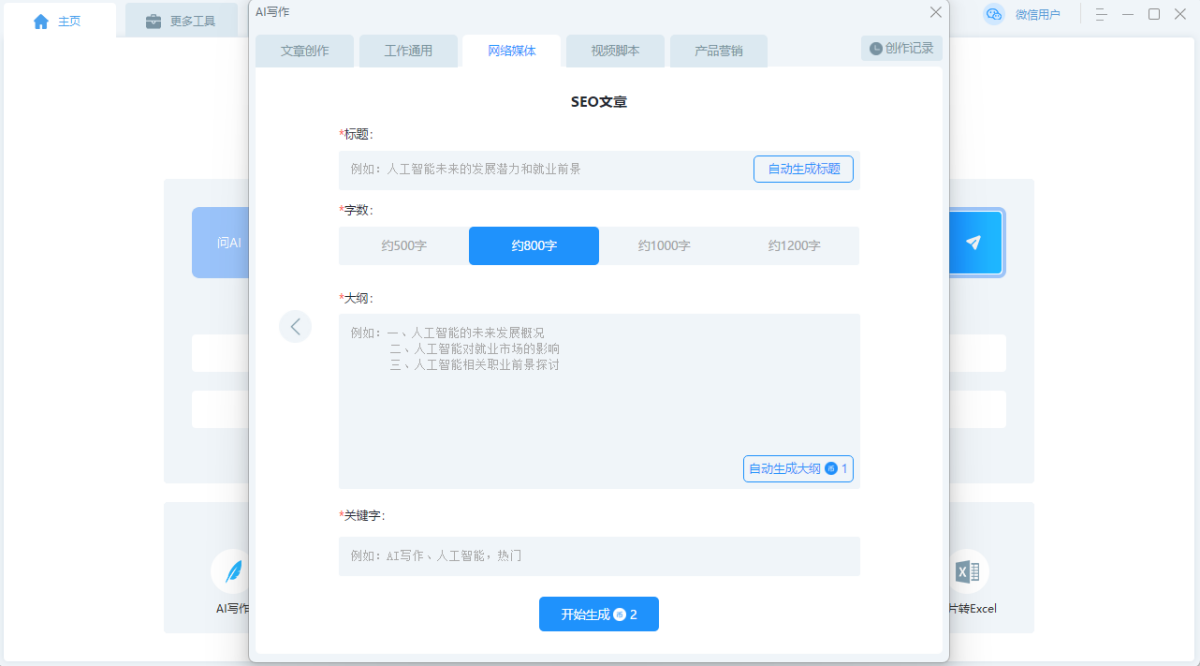This screenshot has height=666, width=1200.
Task: Click the 关键字 keywords input field
Action: click(598, 556)
